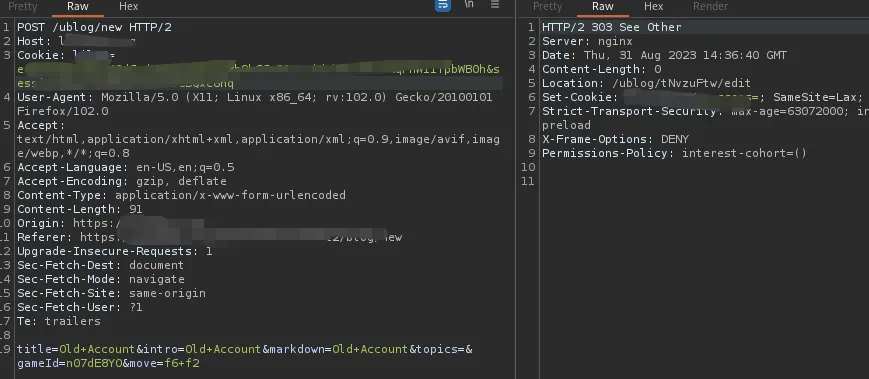Viewport: 869px width, 379px height.
Task: Click the 'Accept-Encoding: gzip, deflate' line
Action: (x=122, y=181)
